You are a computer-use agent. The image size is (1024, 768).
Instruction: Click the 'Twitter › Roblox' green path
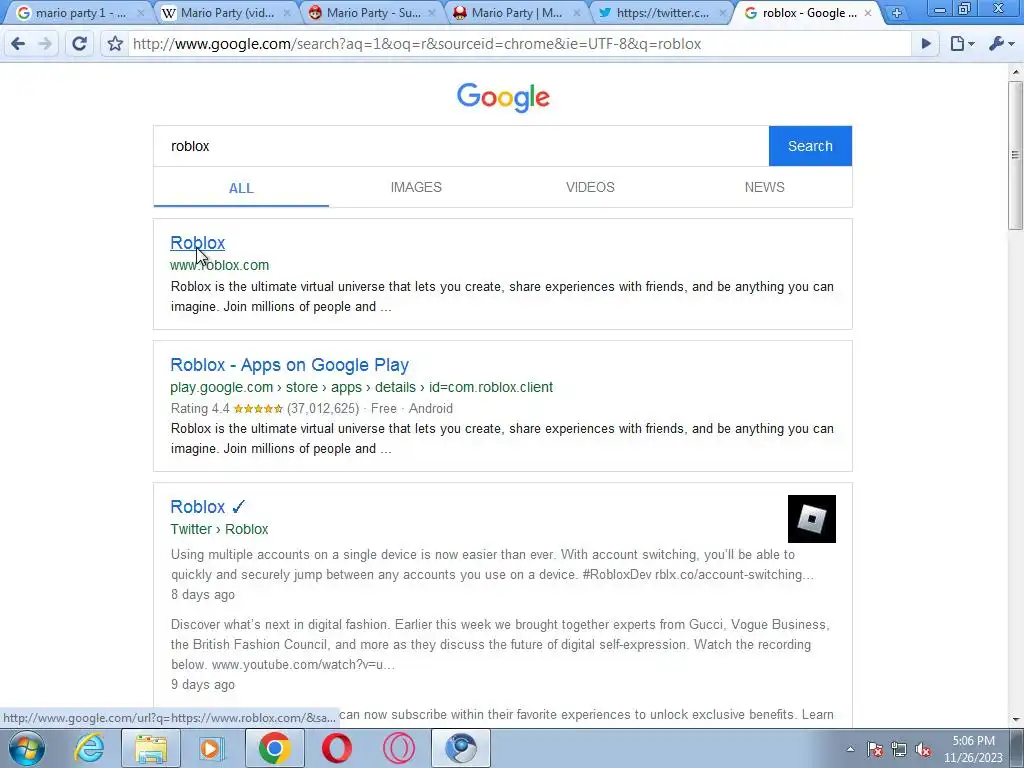click(x=219, y=529)
